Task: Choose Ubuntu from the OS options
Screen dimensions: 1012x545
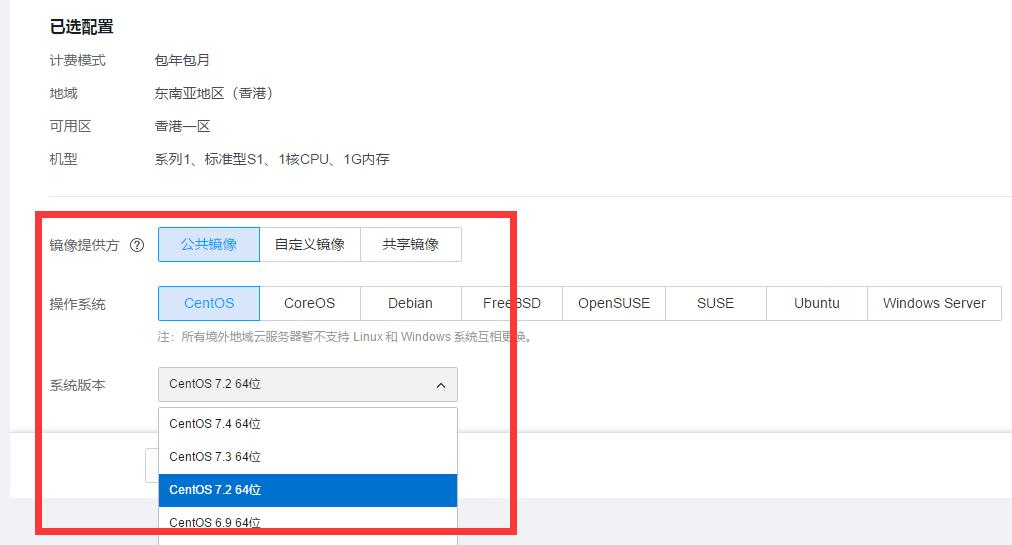Action: click(x=816, y=303)
